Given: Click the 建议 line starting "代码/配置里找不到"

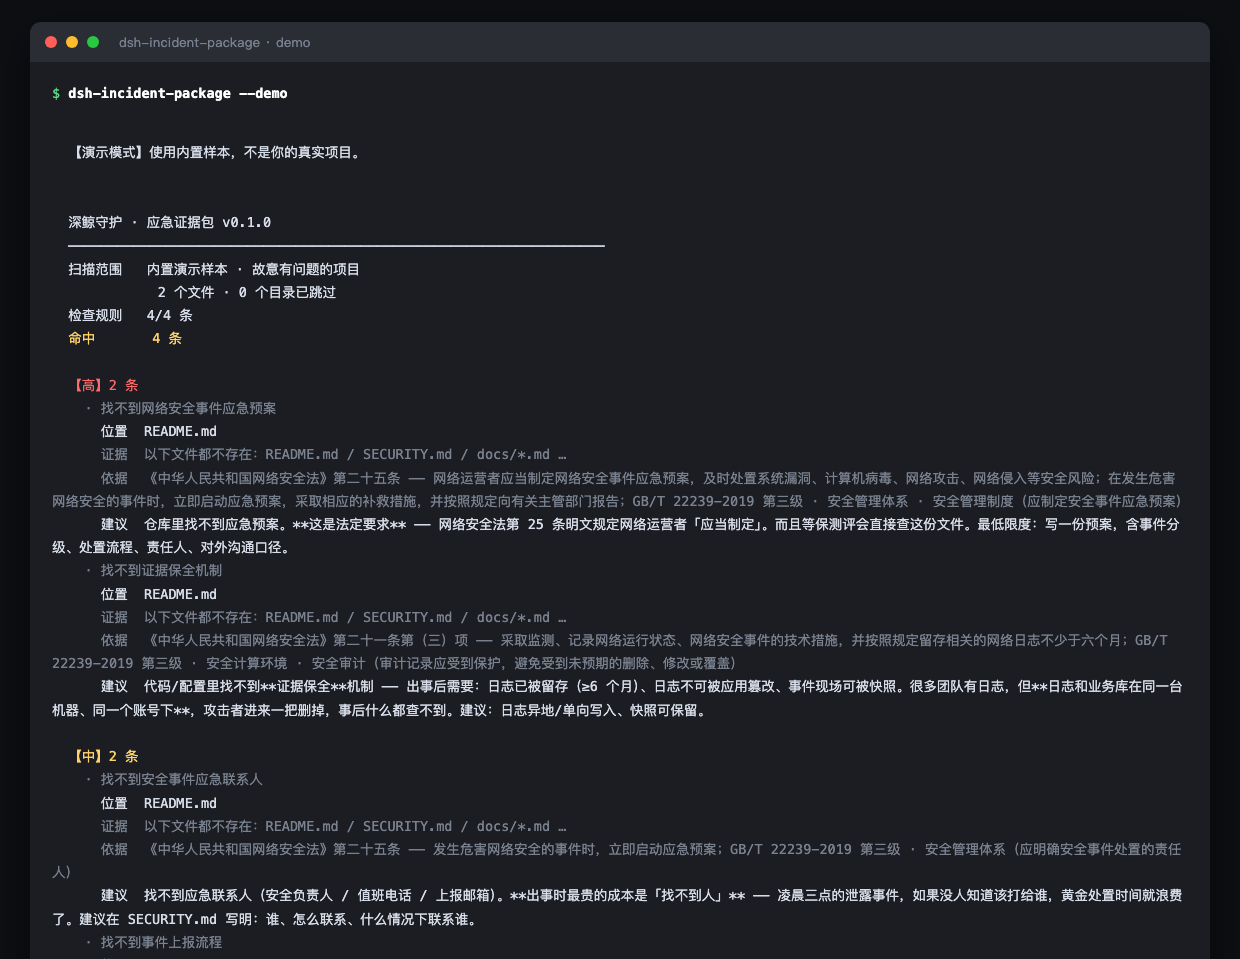Looking at the screenshot, I should 617,698.
